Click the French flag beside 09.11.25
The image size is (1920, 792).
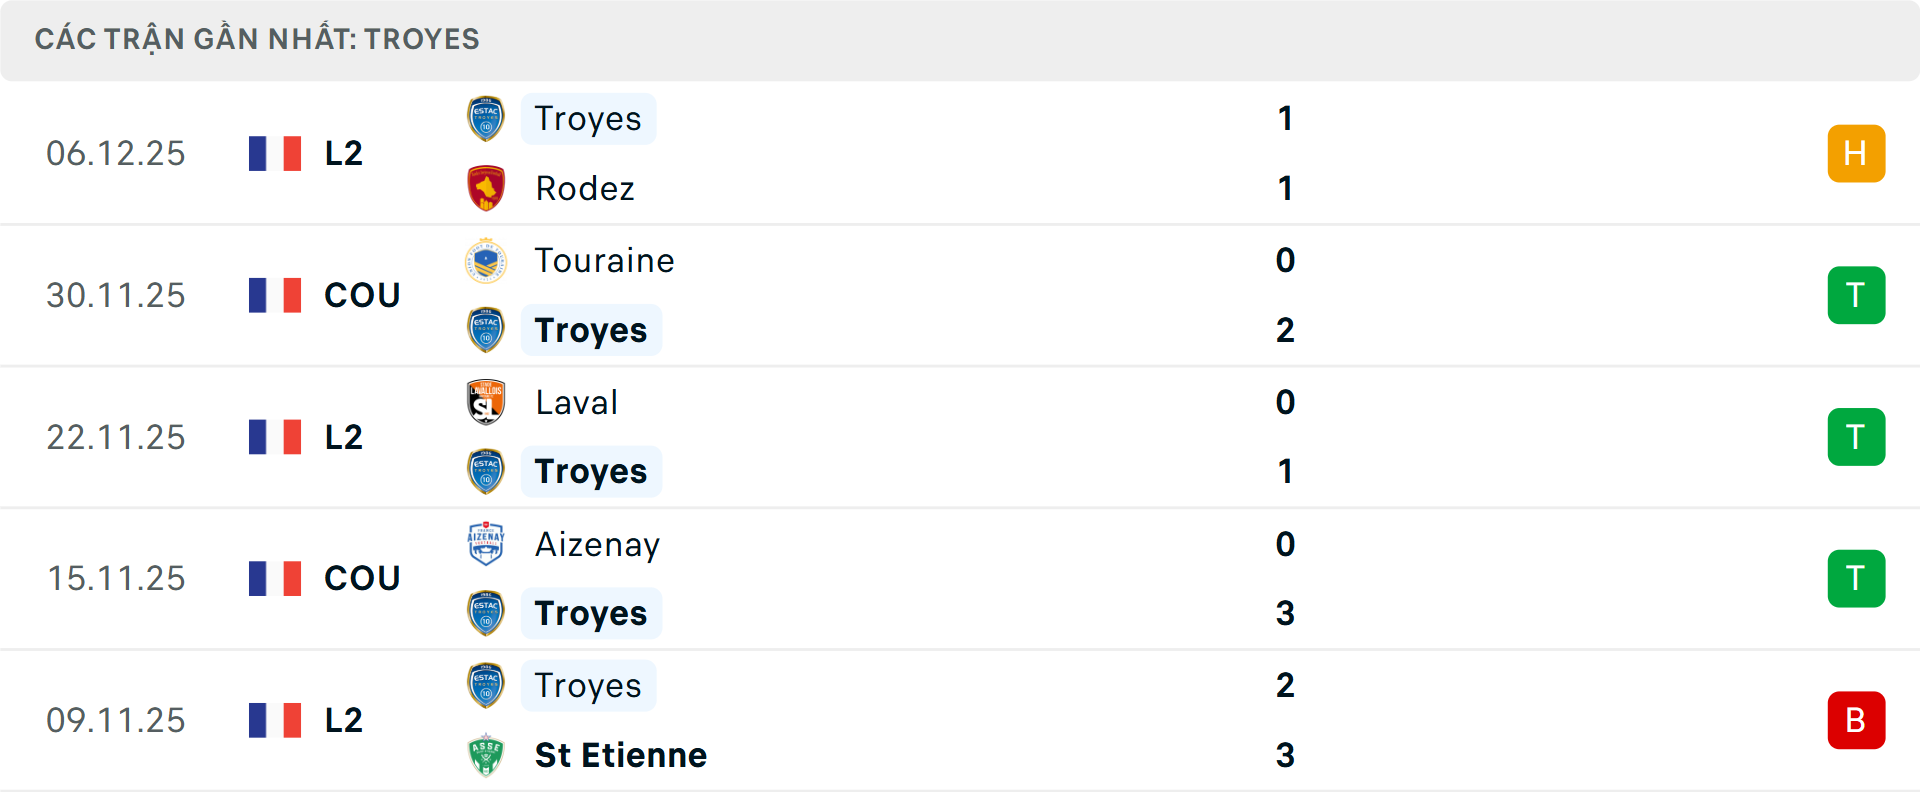point(275,720)
